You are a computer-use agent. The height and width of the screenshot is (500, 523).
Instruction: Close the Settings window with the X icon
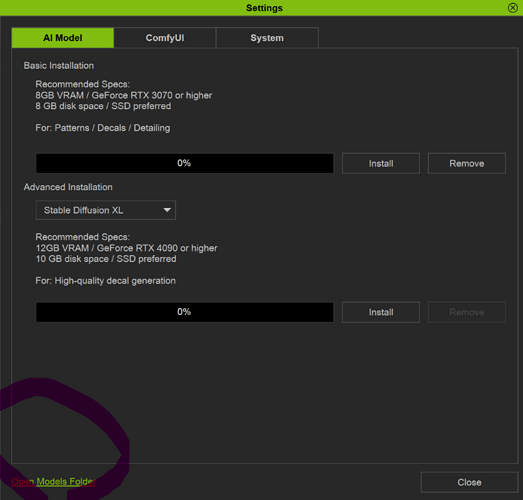click(x=513, y=8)
